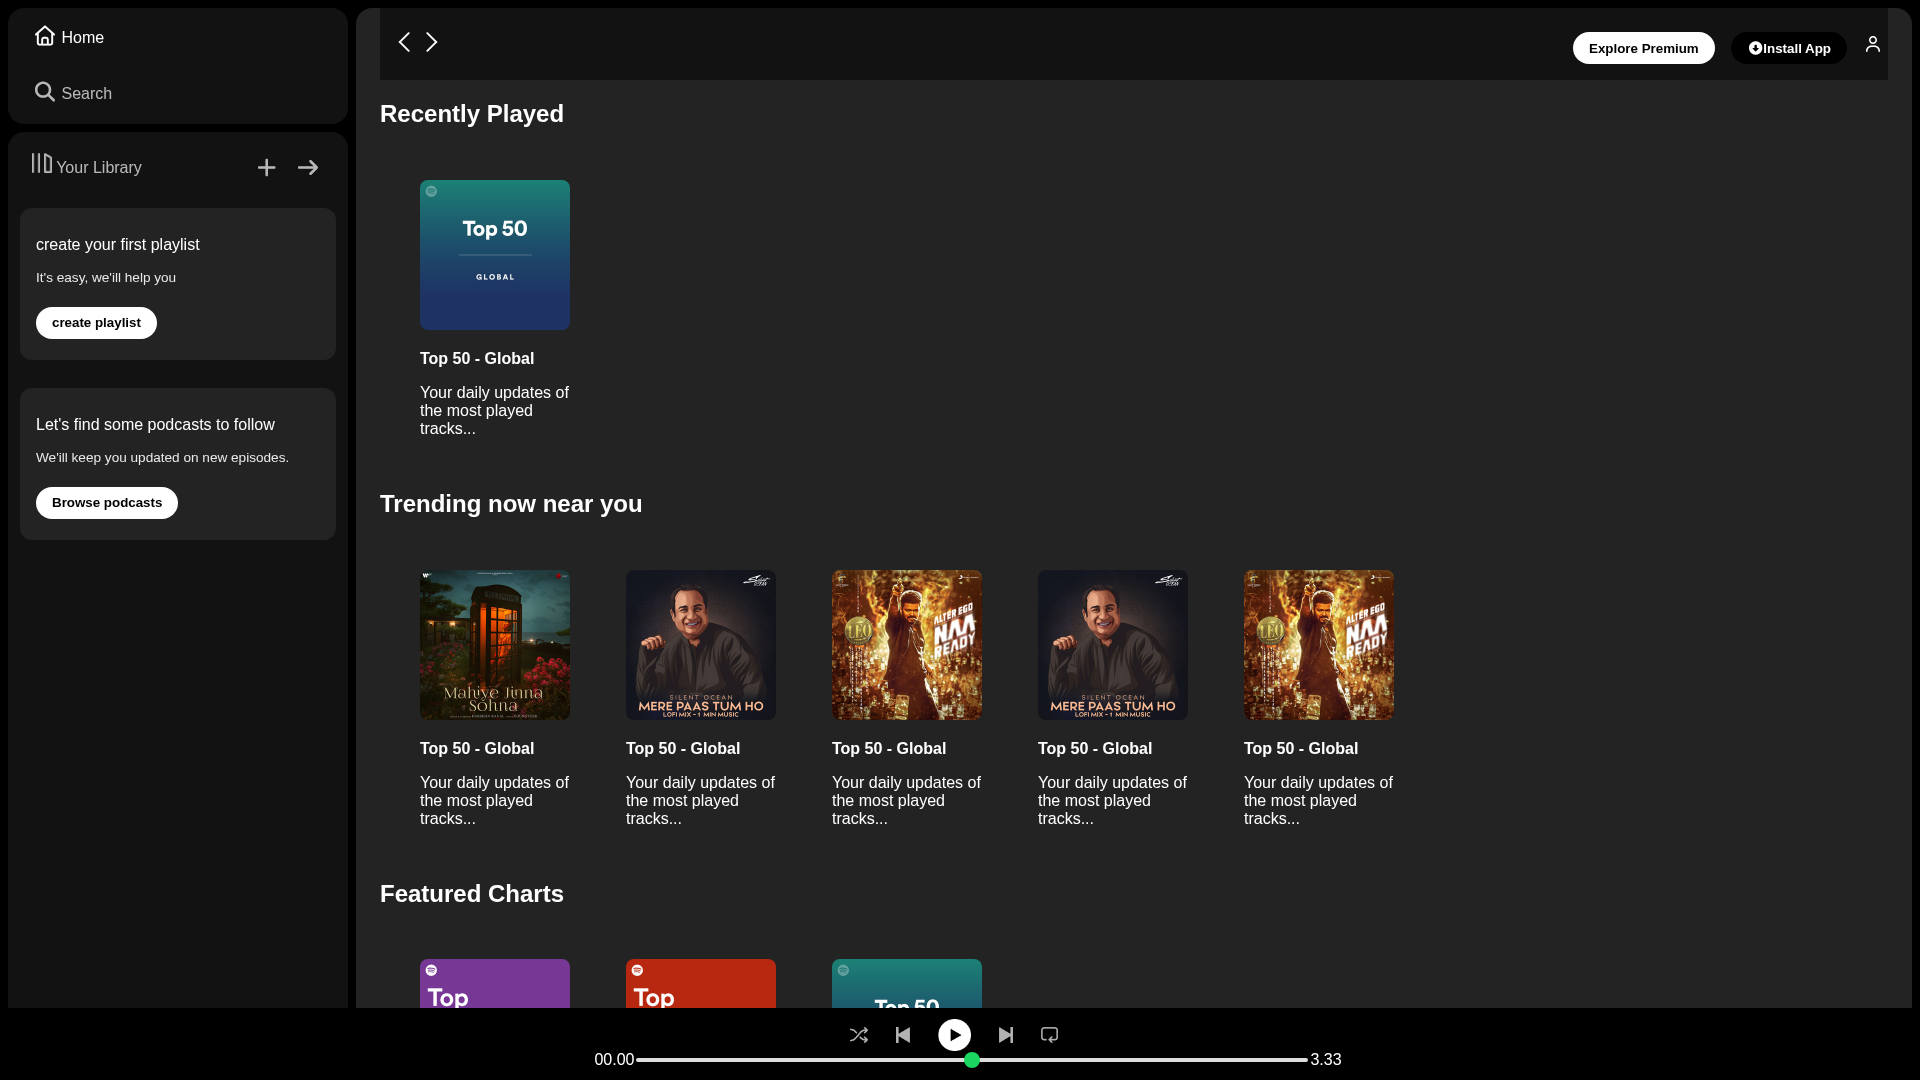Image resolution: width=1920 pixels, height=1080 pixels.
Task: Click the 00.00 elapsed time
Action: tap(614, 1060)
